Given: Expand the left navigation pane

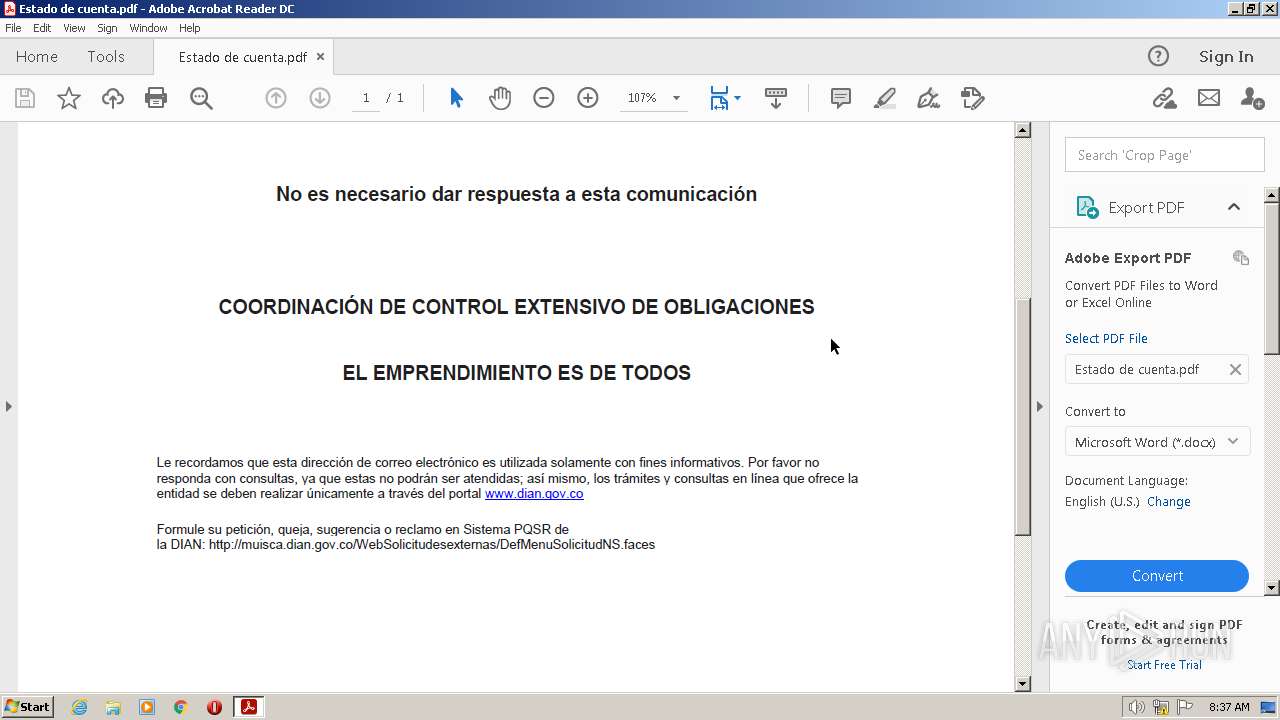Looking at the screenshot, I should [x=9, y=406].
